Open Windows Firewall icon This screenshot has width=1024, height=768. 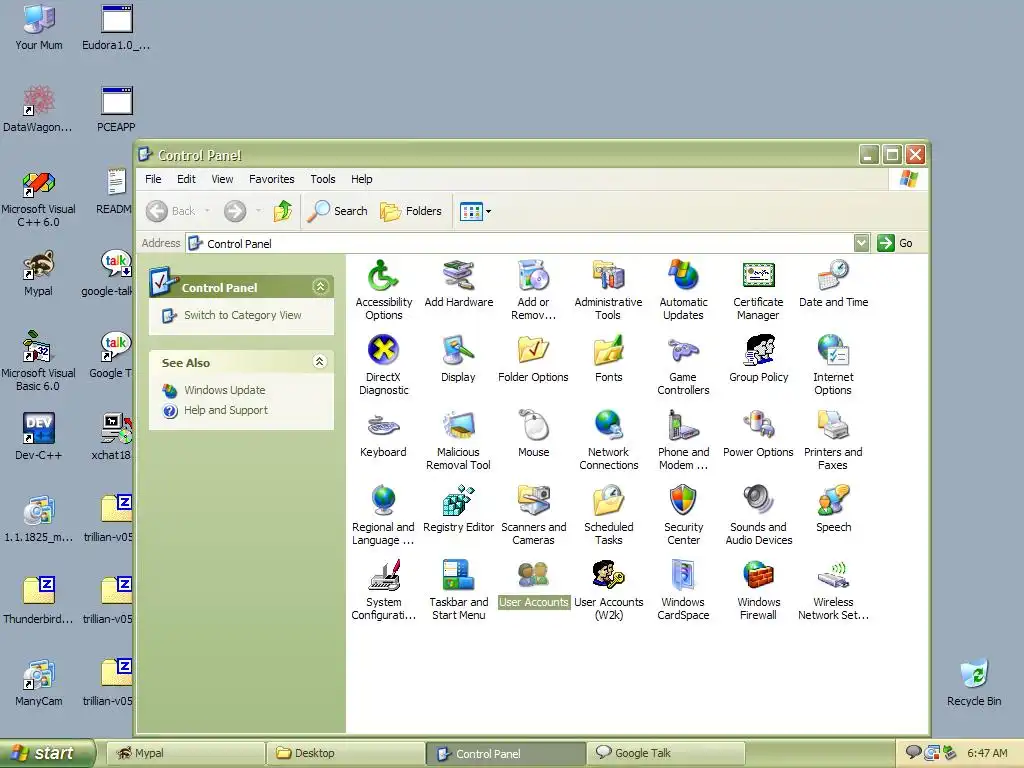tap(758, 590)
